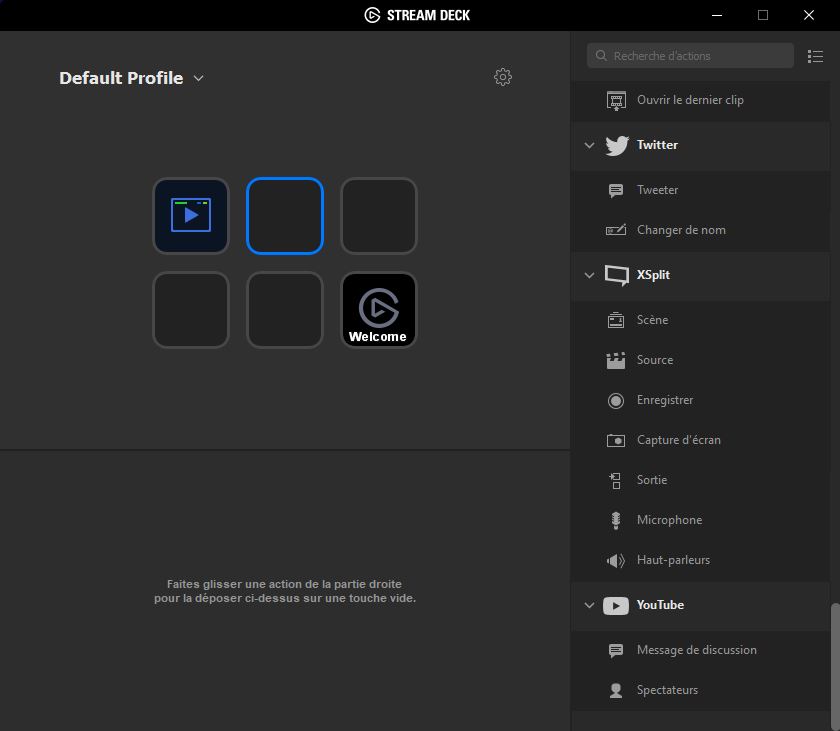The image size is (840, 731).
Task: Click the Sortie output icon
Action: click(x=616, y=480)
